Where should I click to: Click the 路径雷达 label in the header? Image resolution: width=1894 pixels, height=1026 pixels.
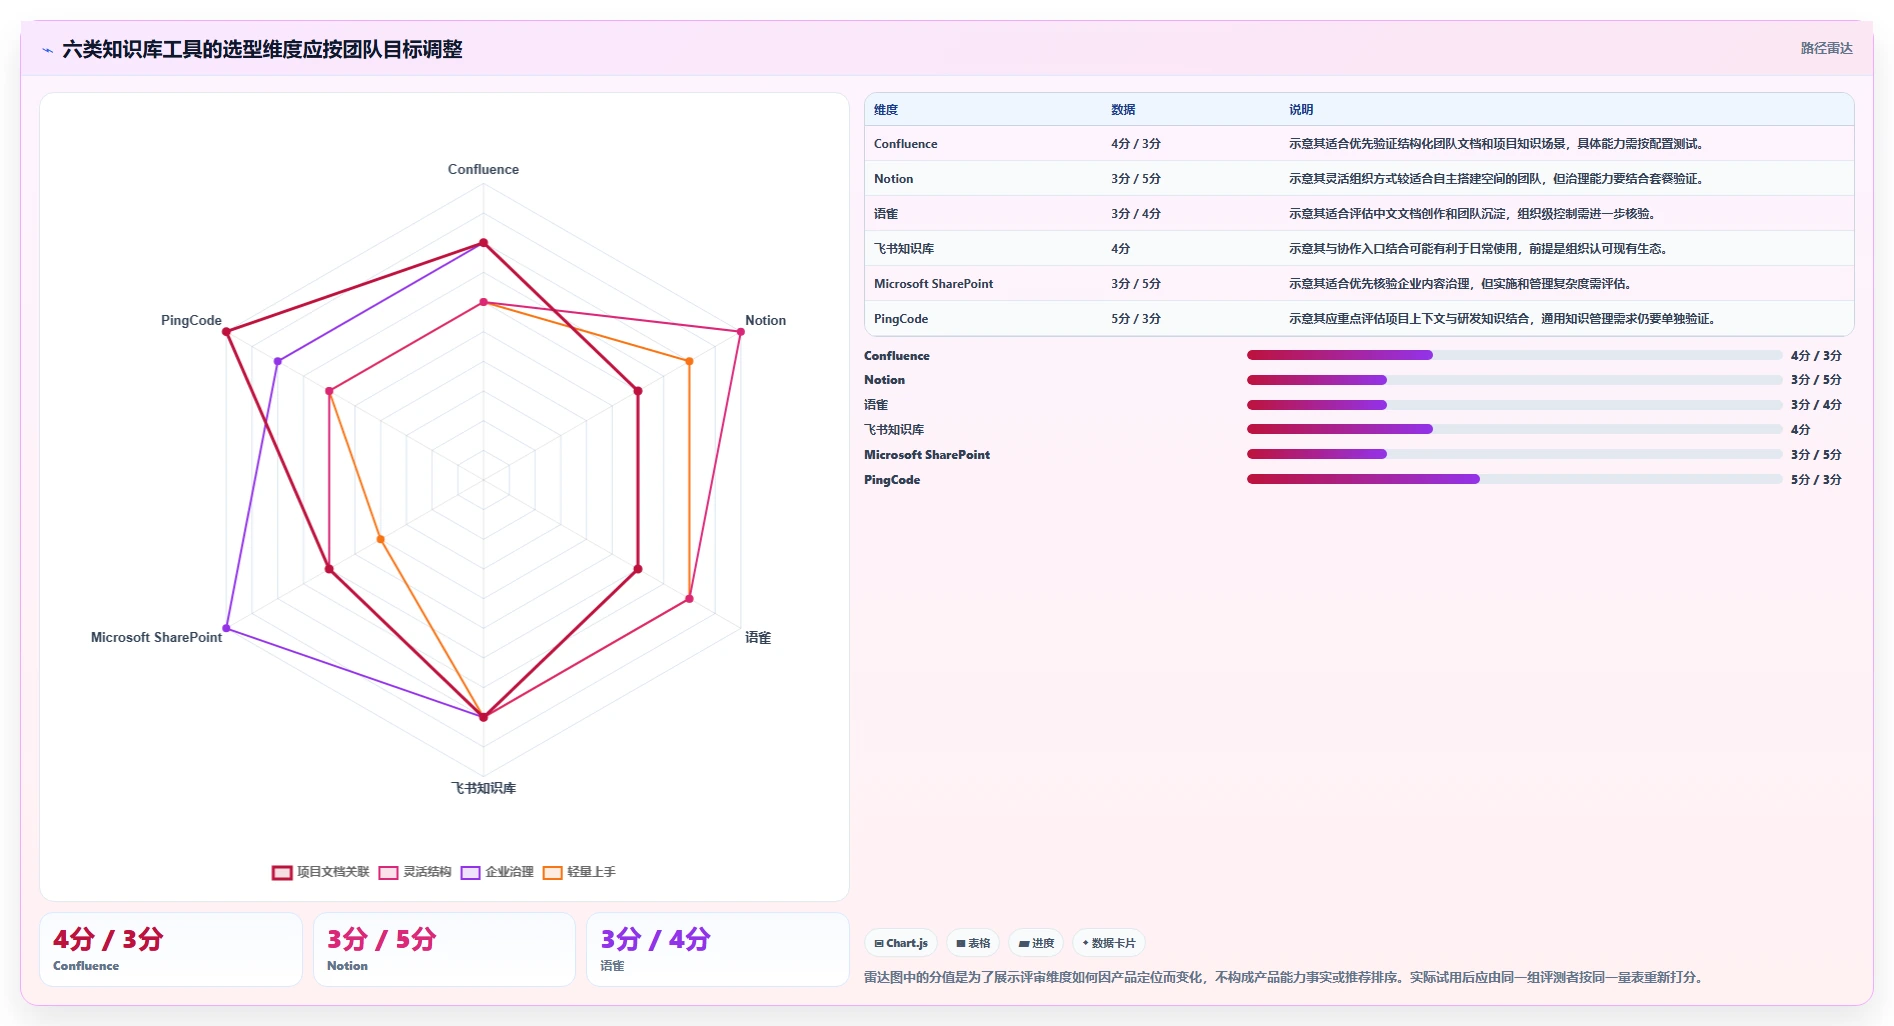tap(1826, 48)
